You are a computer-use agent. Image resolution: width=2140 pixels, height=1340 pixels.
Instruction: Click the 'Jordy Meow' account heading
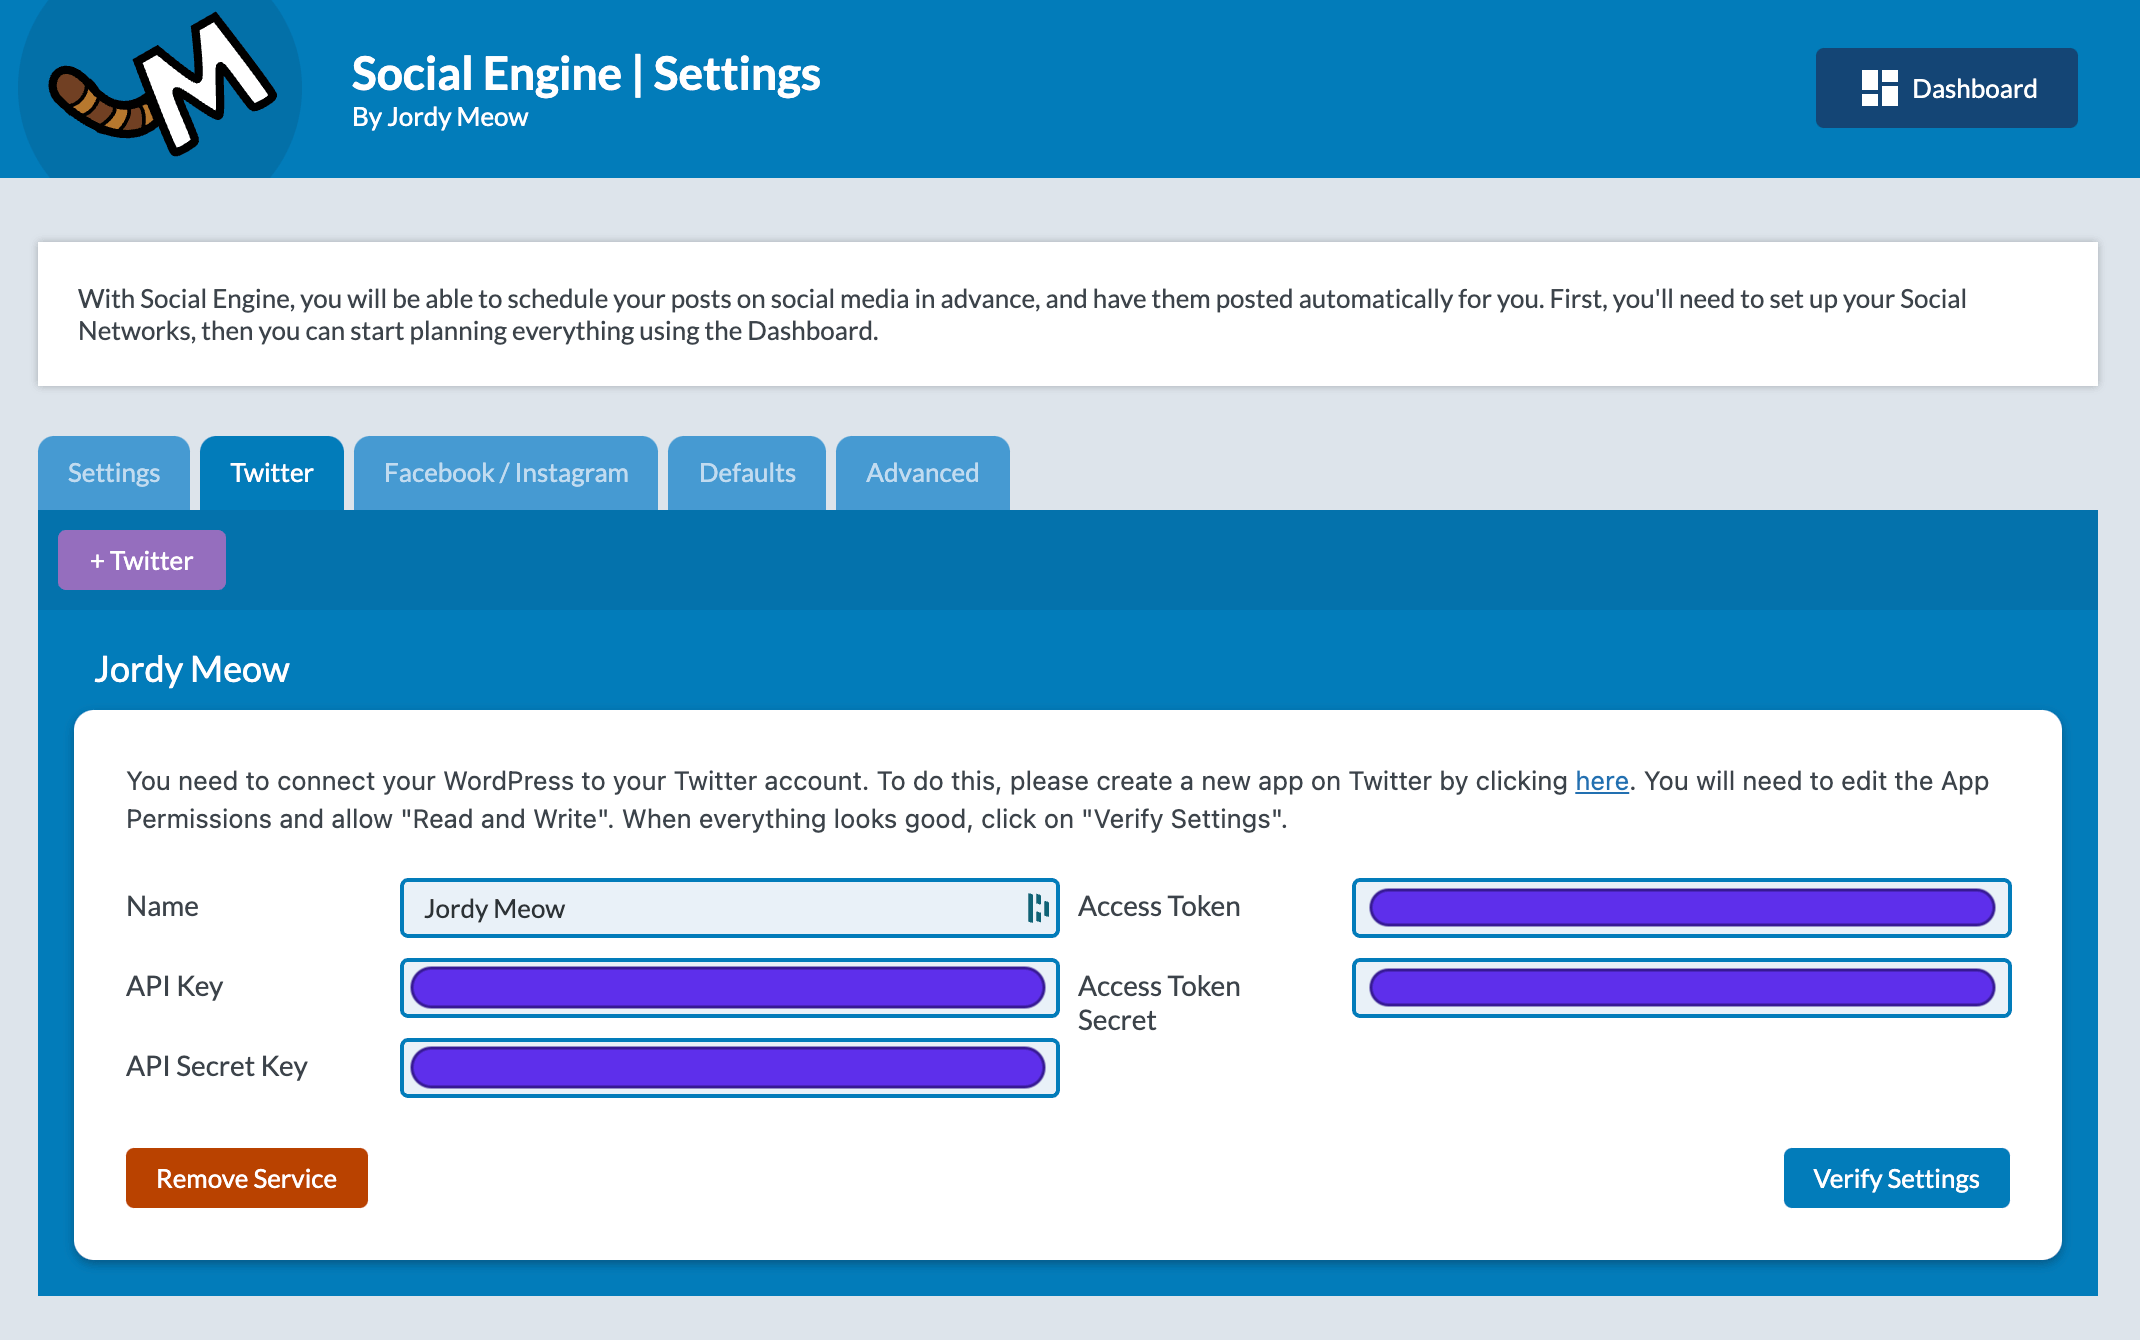192,669
